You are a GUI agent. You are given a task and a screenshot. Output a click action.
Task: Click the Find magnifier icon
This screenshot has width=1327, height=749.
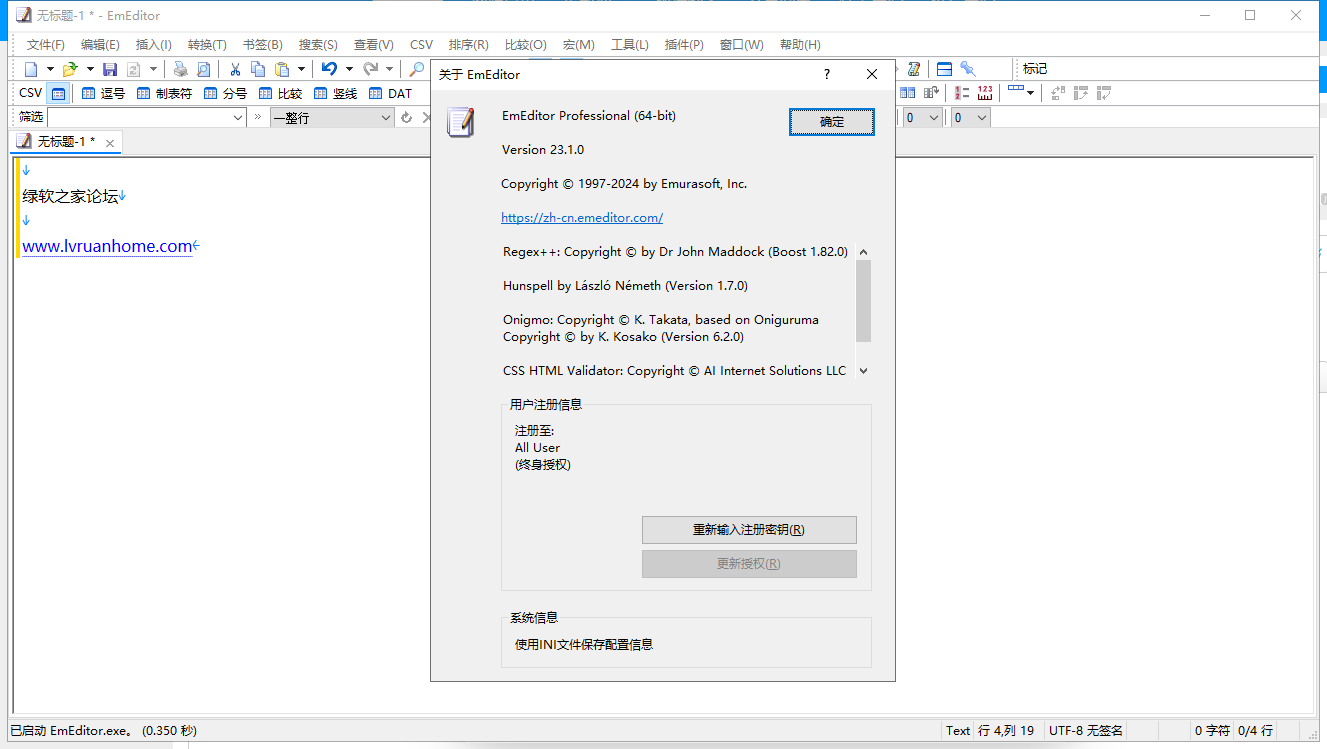[x=416, y=69]
